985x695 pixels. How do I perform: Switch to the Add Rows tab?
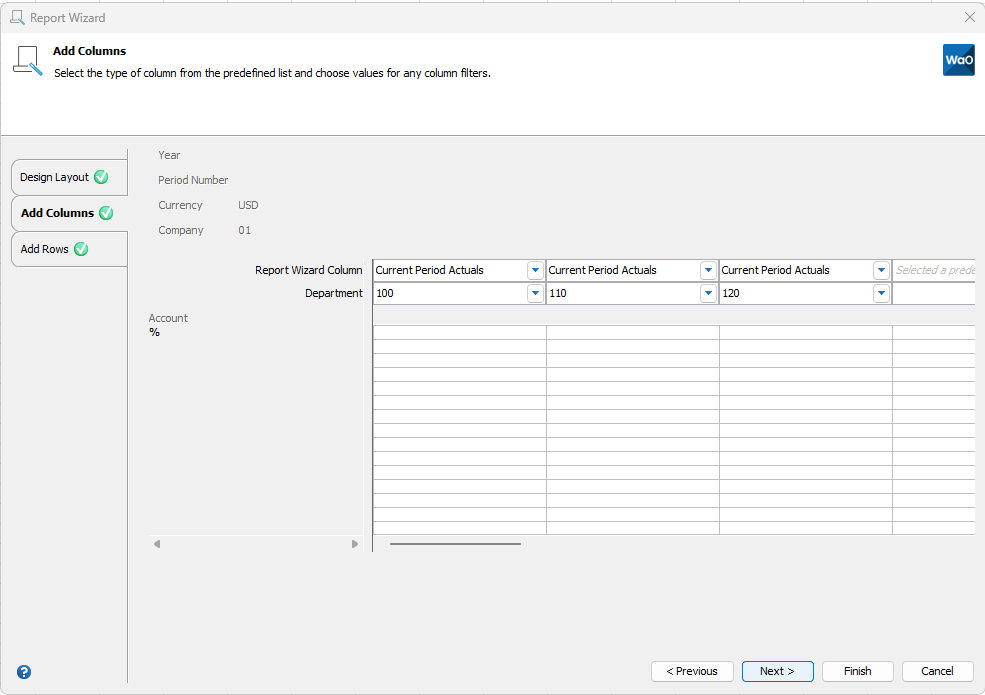pos(45,249)
